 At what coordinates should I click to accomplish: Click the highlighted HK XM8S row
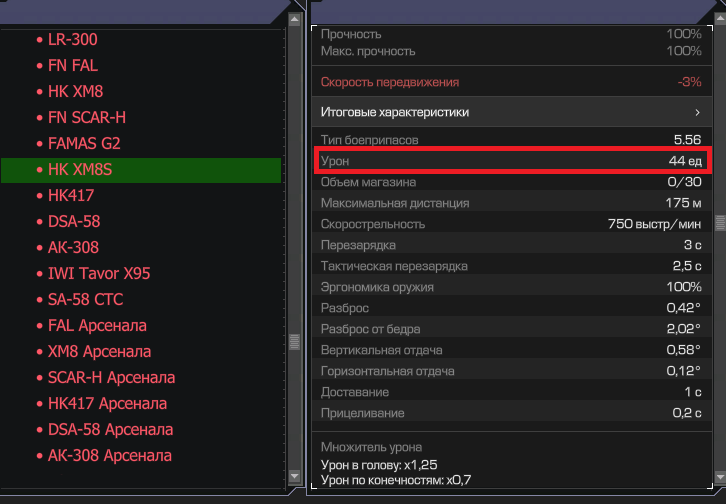[x=141, y=170]
